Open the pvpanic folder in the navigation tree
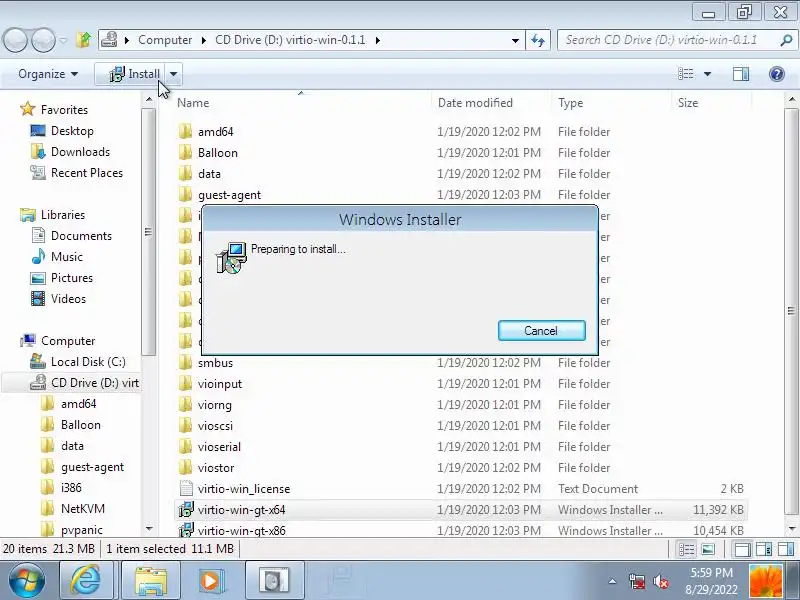800x600 pixels. pos(81,530)
